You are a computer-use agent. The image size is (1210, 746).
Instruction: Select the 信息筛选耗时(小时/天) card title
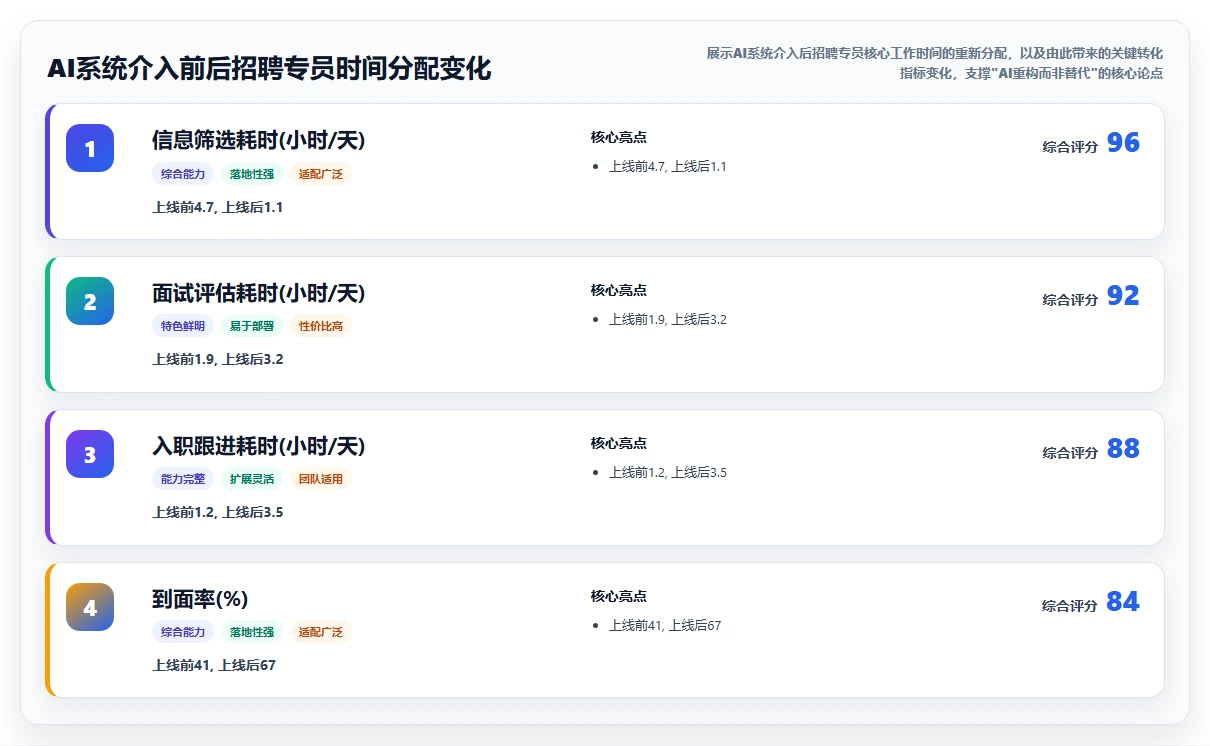click(258, 140)
